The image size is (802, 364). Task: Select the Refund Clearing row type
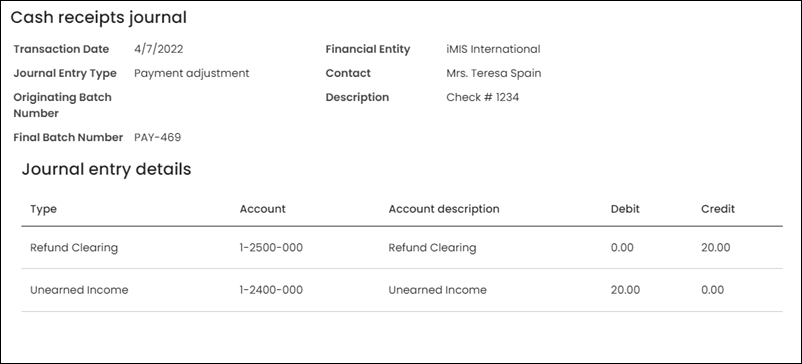click(74, 247)
